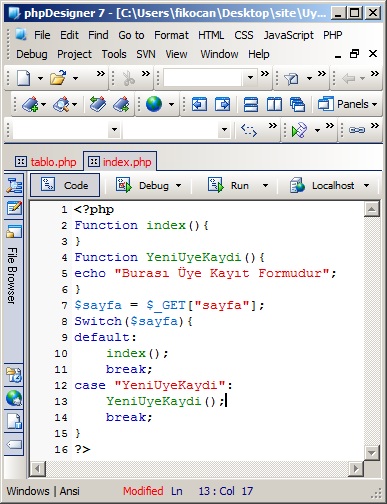Click the book icon with green arrows
387x504 pixels.
[98, 104]
